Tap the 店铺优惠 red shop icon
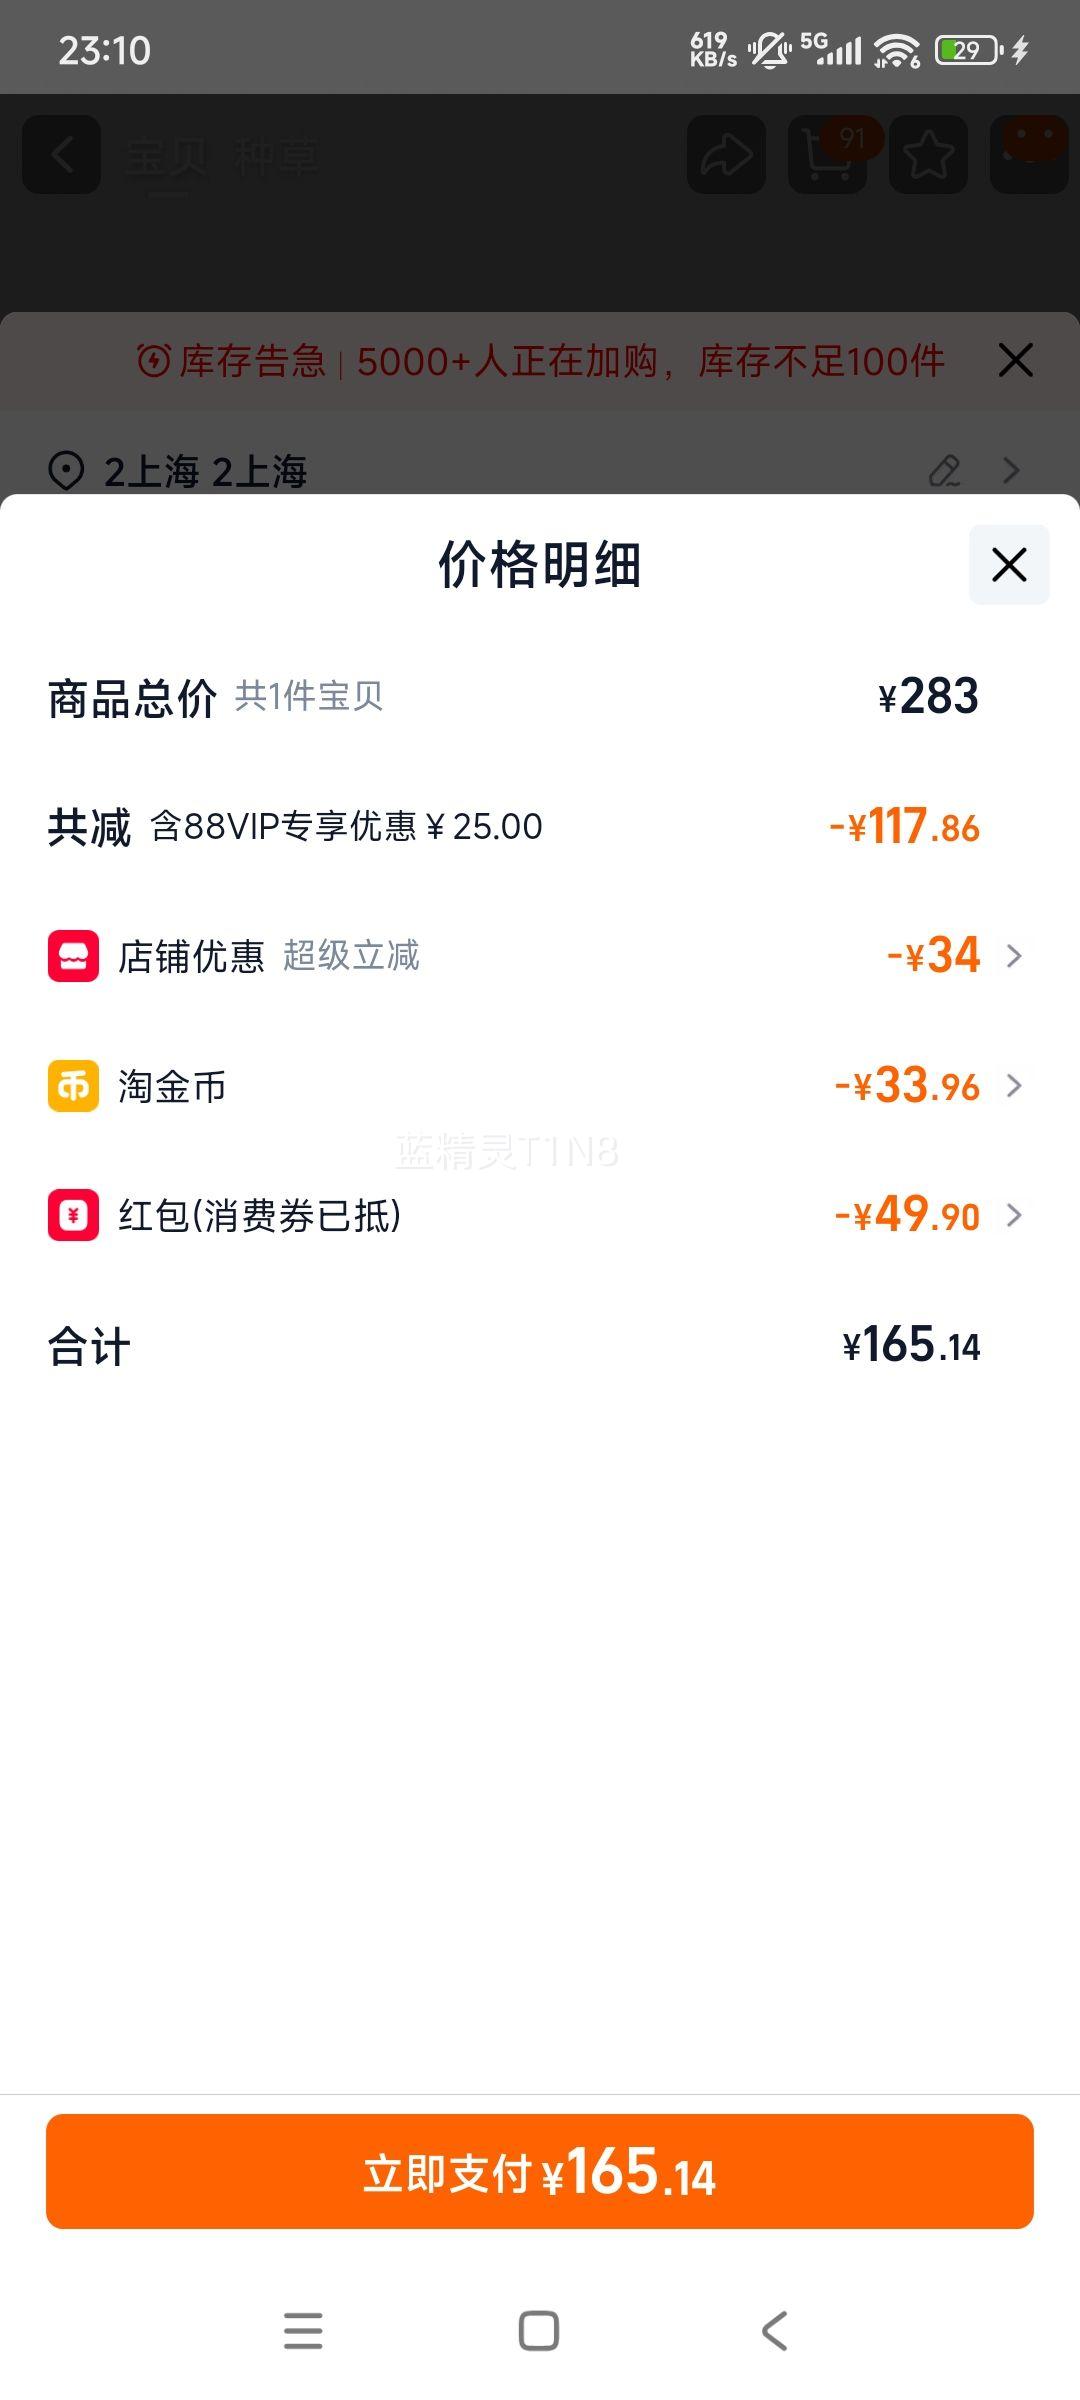1080x2400 pixels. 73,956
